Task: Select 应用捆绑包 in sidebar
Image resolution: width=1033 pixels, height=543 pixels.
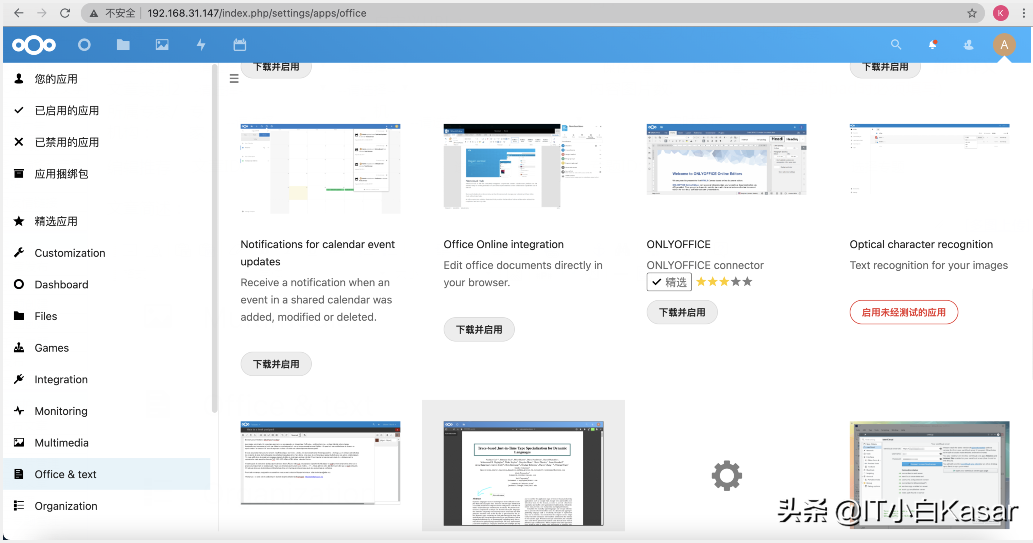Action: coord(107,174)
